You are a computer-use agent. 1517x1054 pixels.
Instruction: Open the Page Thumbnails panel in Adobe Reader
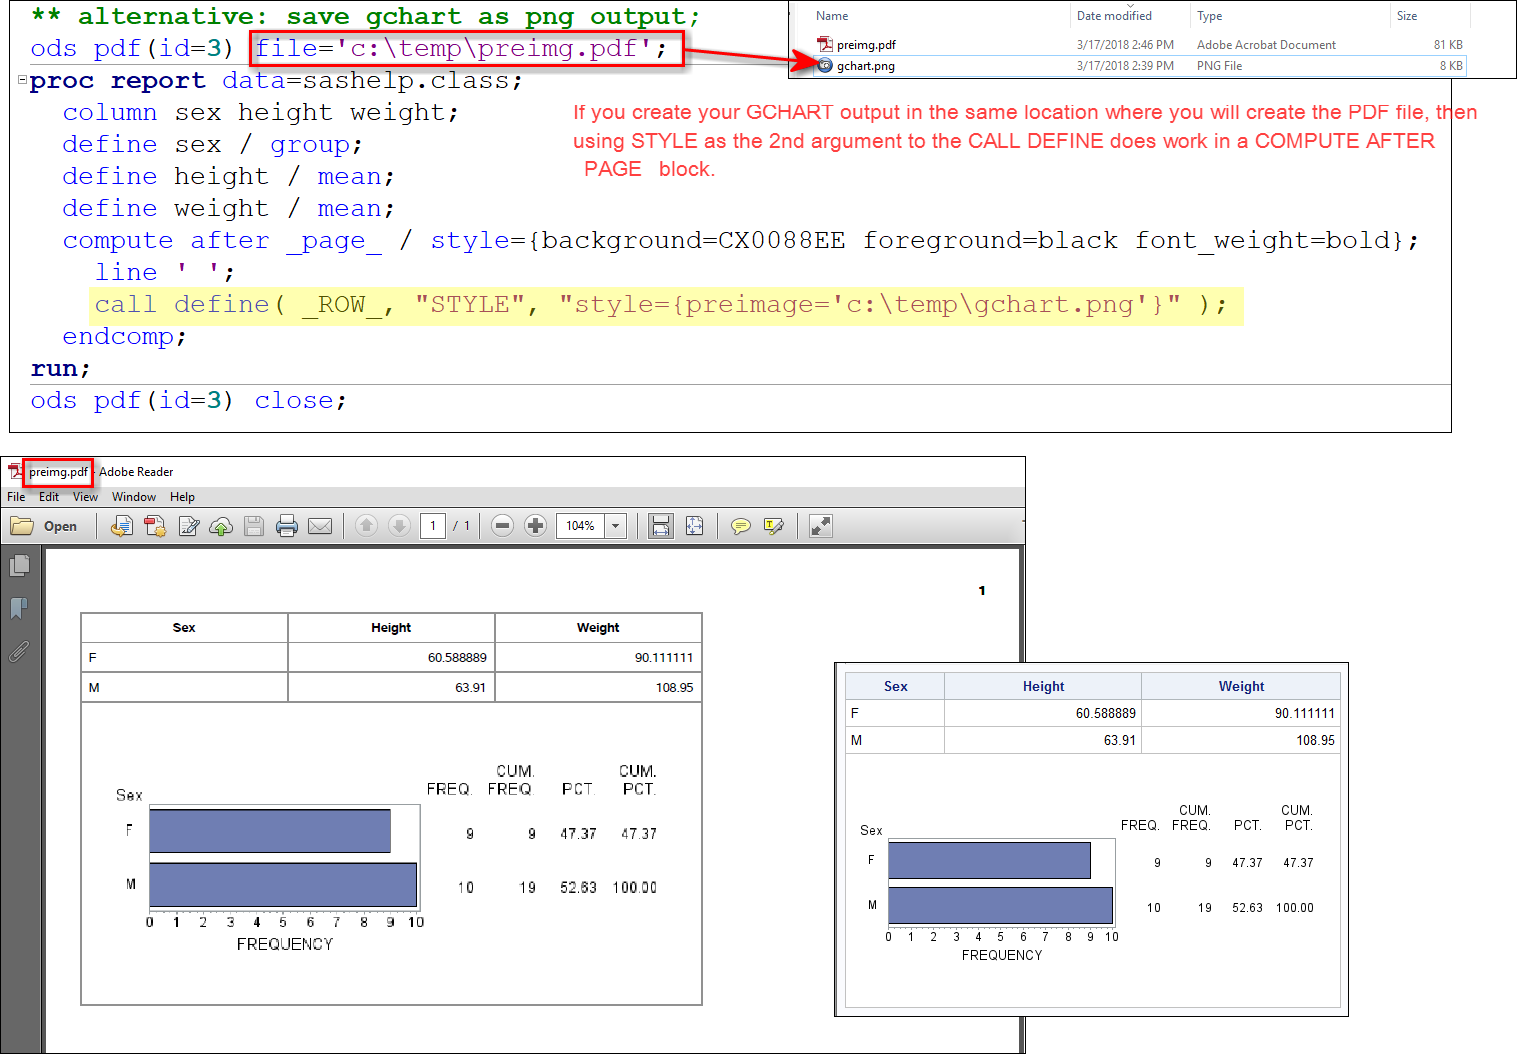coord(20,565)
